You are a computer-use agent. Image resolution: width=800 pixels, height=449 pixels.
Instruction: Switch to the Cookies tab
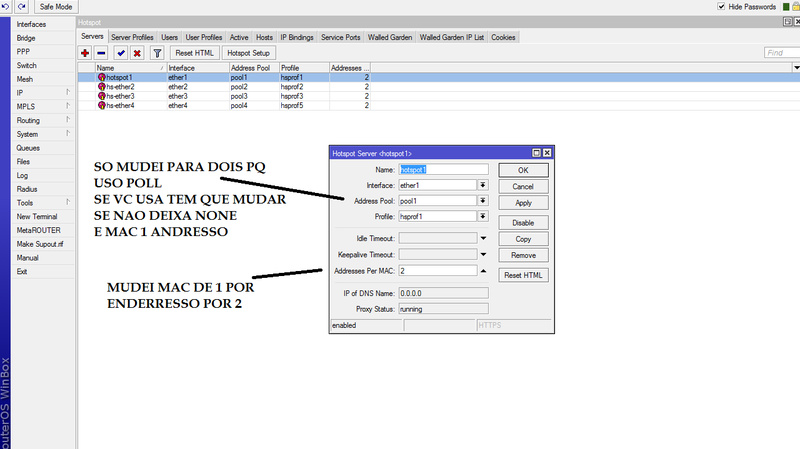(x=503, y=37)
